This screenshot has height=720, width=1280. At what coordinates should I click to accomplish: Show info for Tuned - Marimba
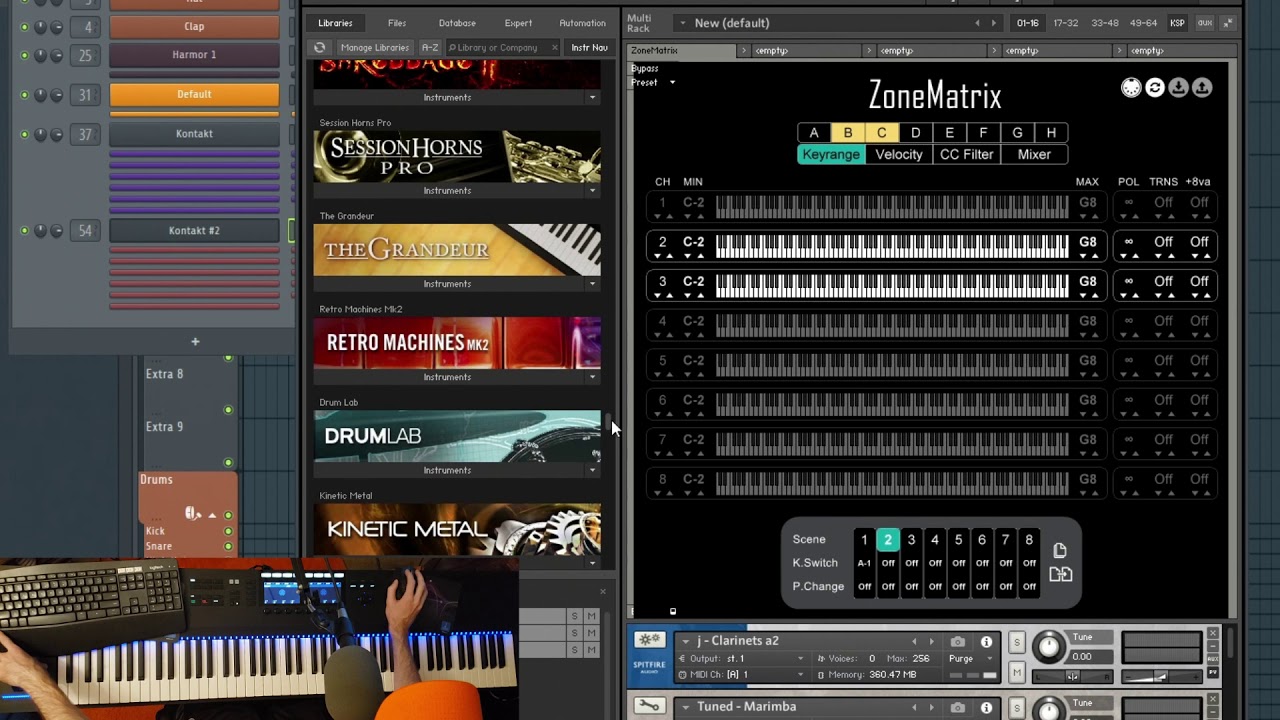986,708
